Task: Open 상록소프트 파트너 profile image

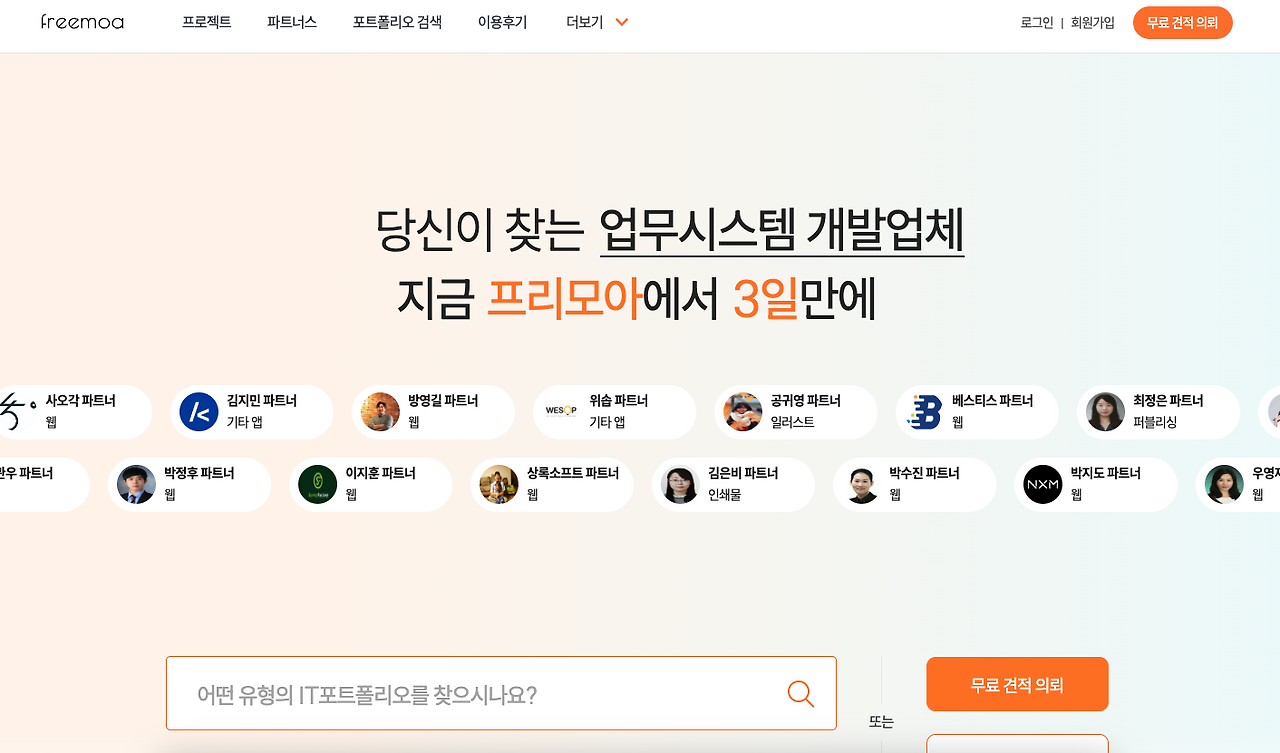Action: click(499, 484)
